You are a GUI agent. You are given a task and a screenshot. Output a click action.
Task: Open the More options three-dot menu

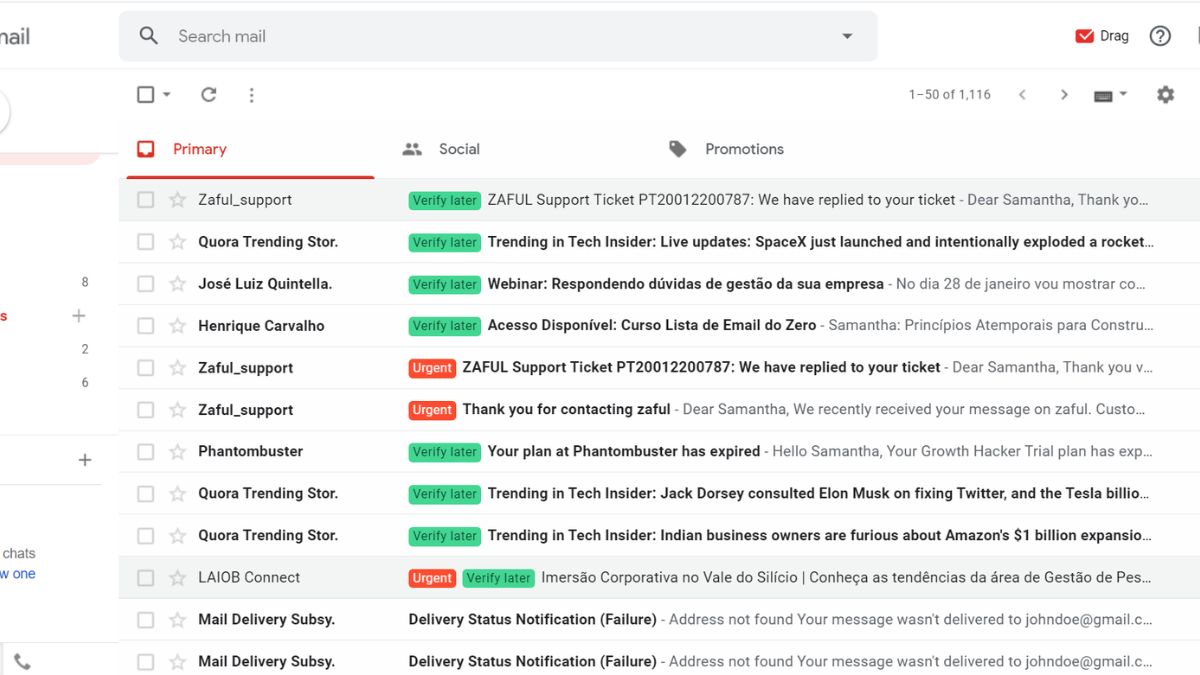[x=251, y=94]
